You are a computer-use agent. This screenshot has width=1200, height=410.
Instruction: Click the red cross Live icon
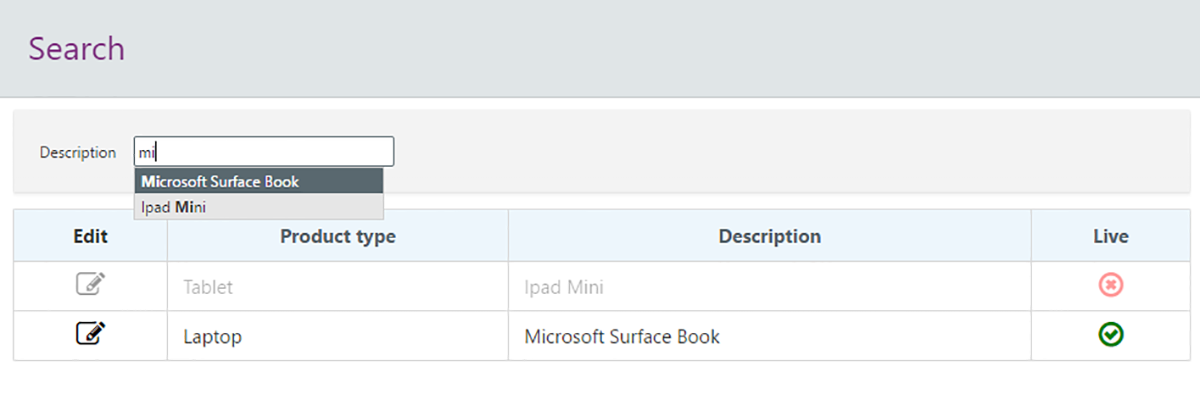point(1111,286)
